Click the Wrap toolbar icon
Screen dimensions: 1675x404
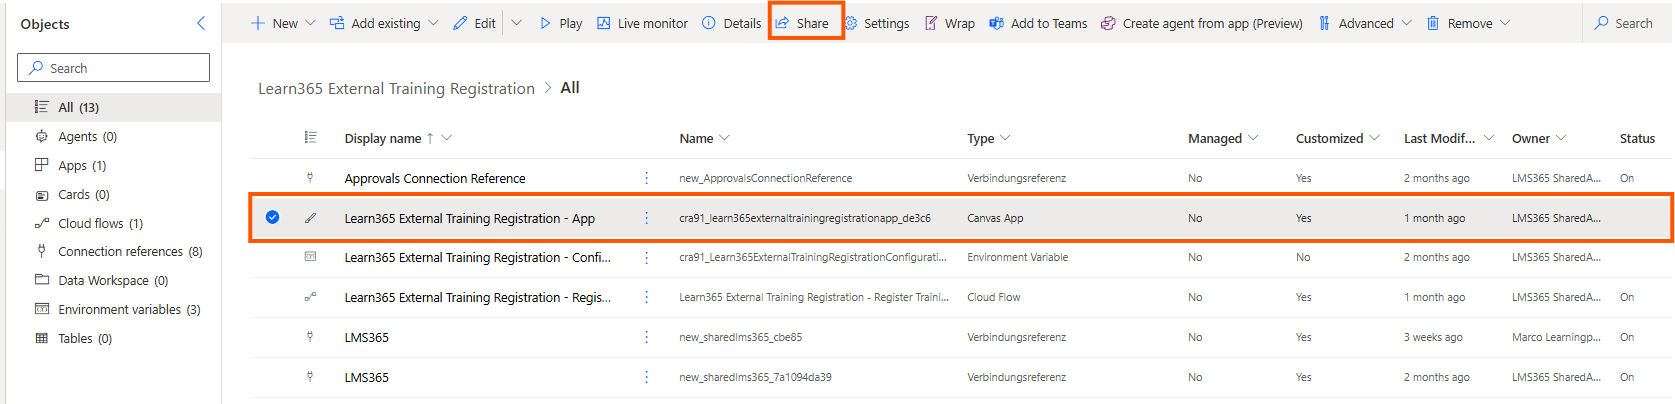(x=931, y=23)
